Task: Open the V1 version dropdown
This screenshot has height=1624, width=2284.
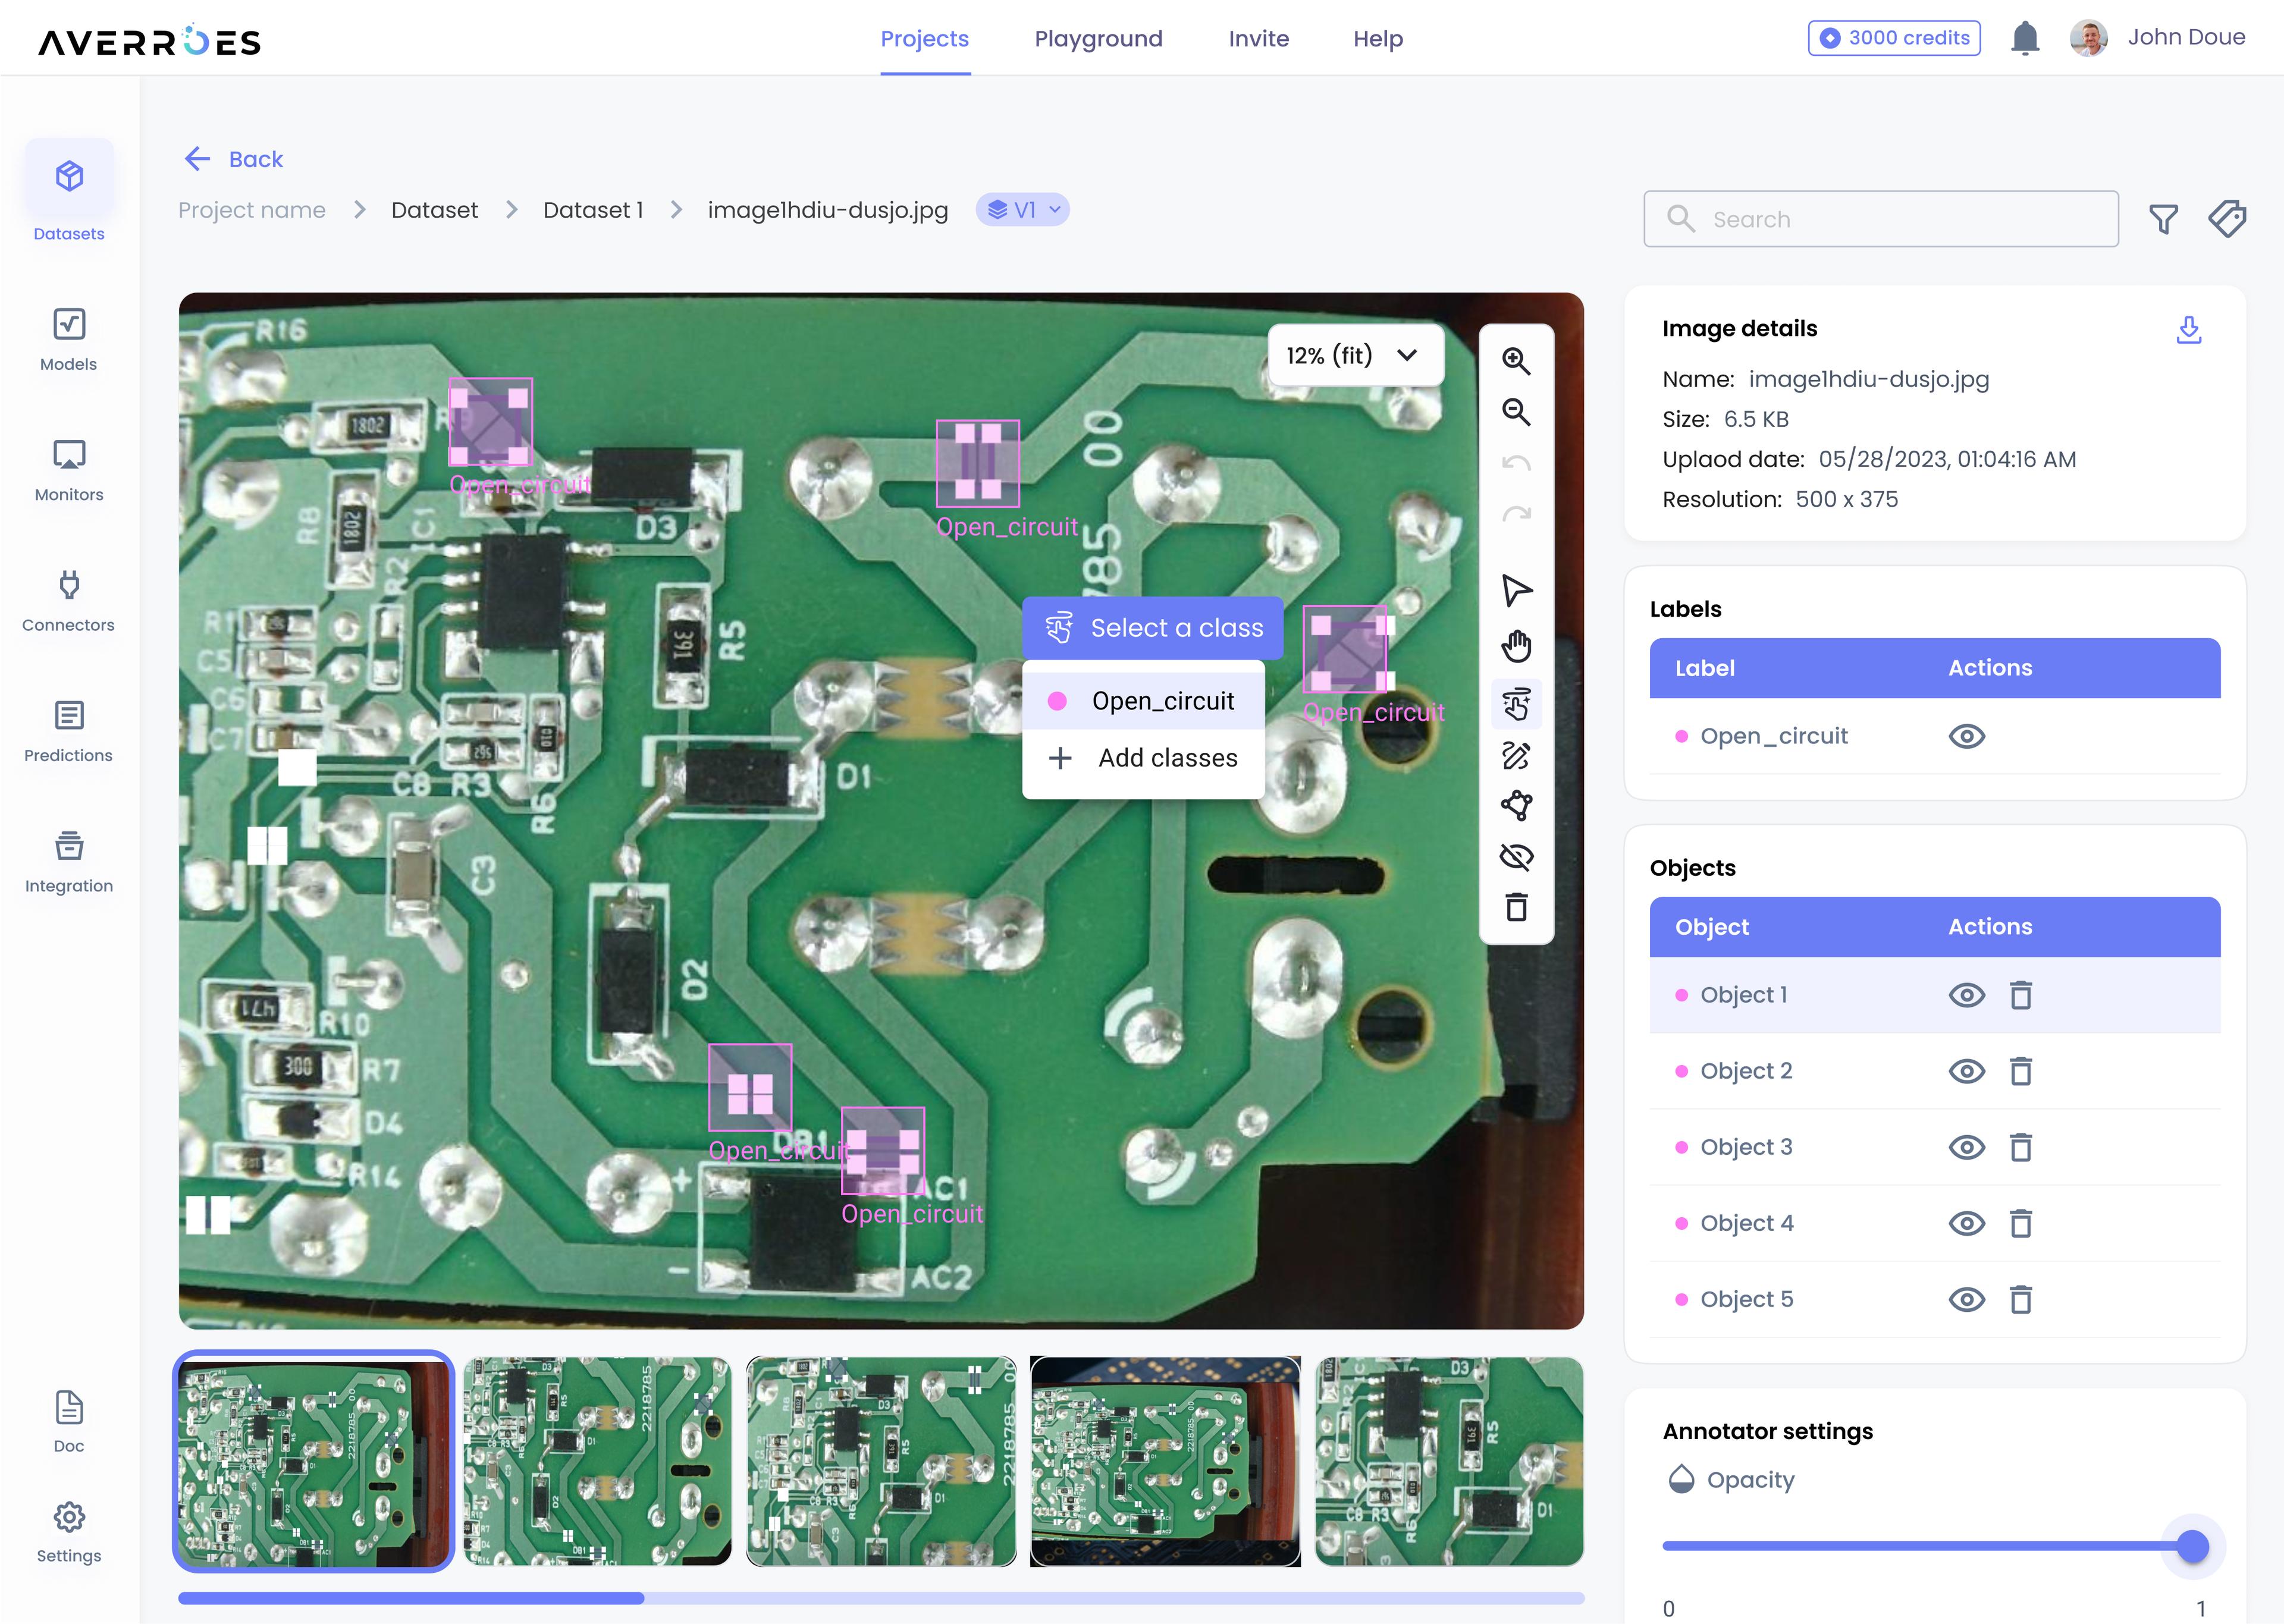Action: pyautogui.click(x=1022, y=210)
